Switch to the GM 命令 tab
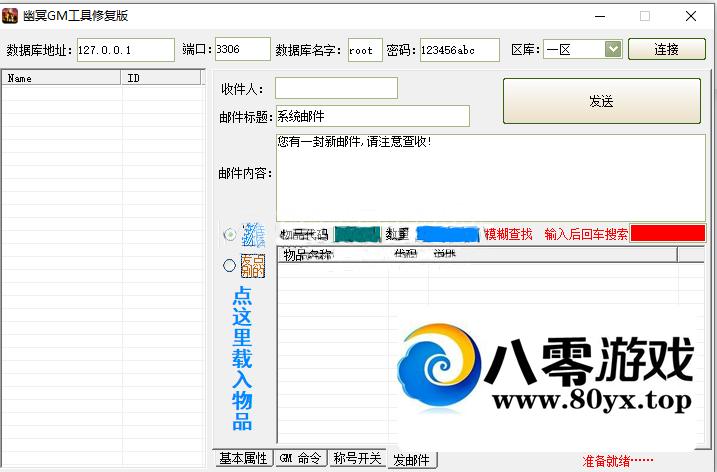 pos(300,458)
